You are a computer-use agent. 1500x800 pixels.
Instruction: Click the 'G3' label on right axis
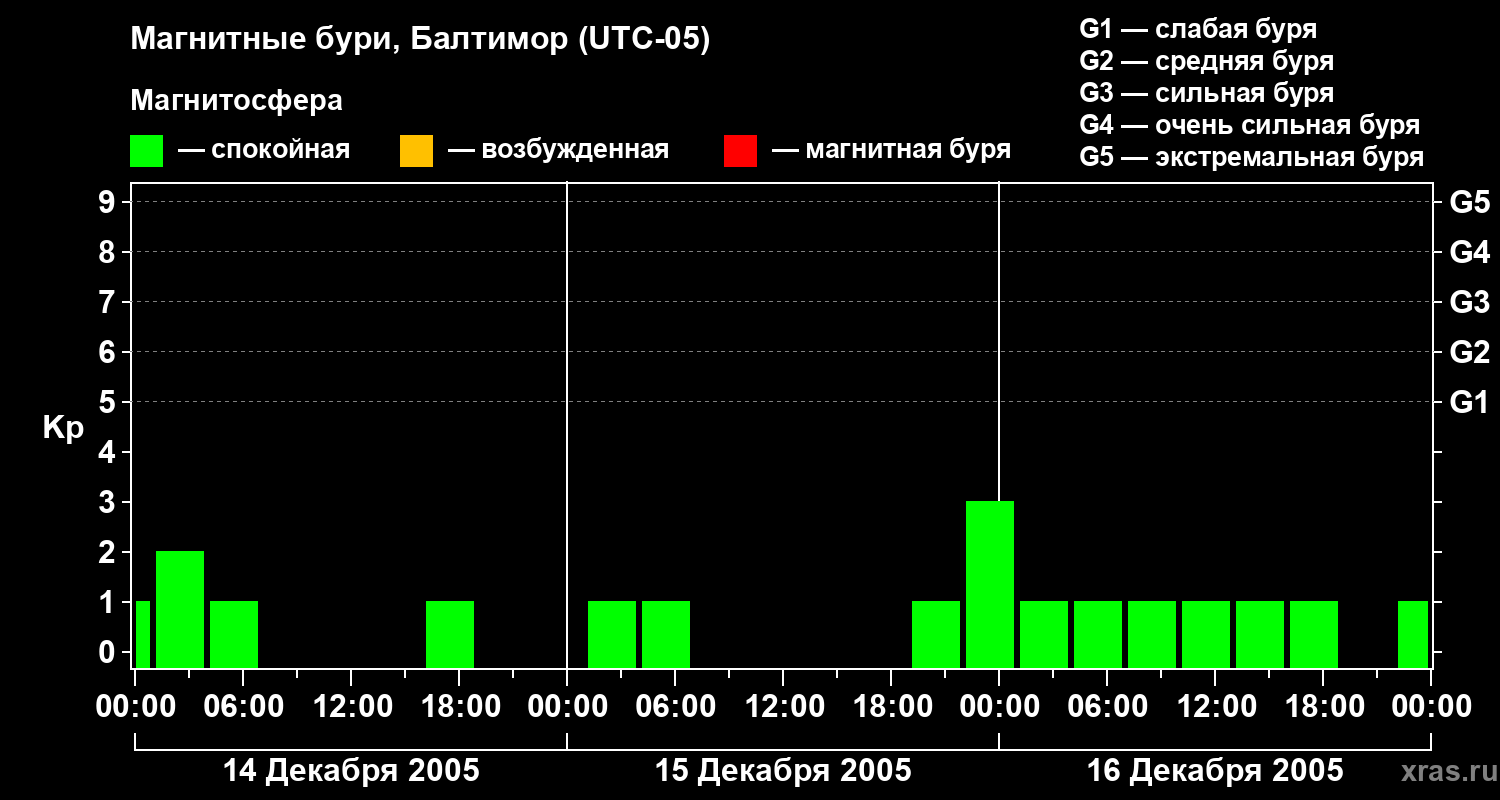pos(1470,302)
